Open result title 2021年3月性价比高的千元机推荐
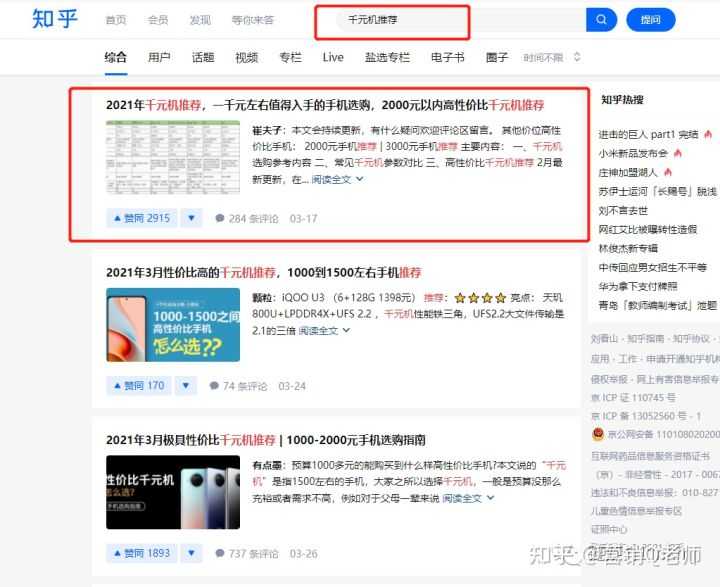 coord(264,272)
